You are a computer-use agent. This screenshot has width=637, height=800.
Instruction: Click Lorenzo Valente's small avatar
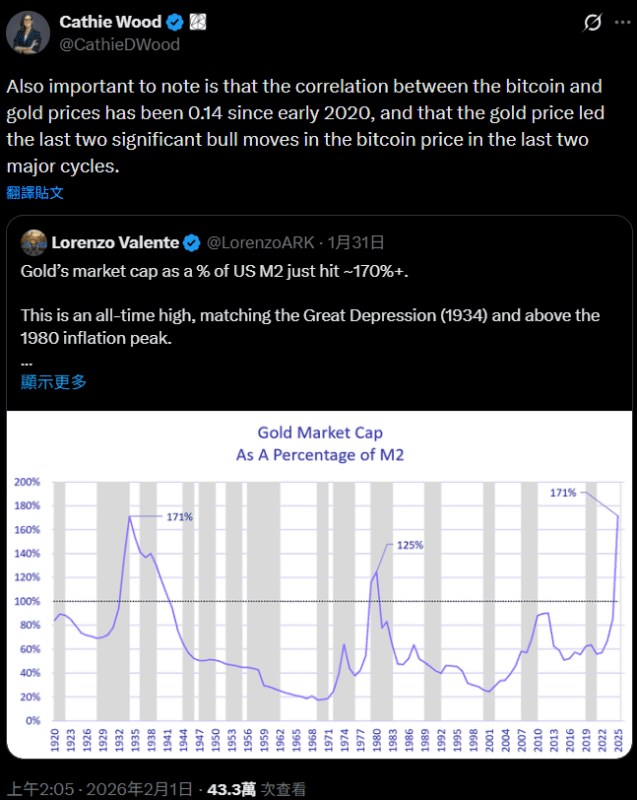[33, 243]
